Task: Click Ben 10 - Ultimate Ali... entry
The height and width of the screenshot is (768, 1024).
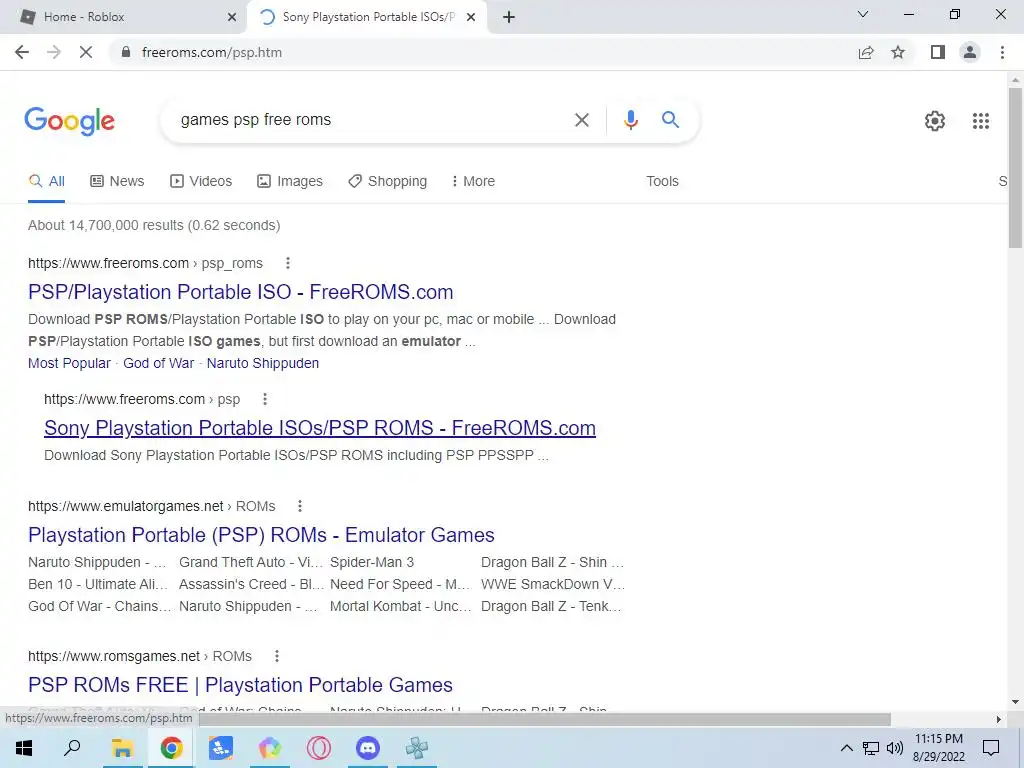Action: coord(98,584)
